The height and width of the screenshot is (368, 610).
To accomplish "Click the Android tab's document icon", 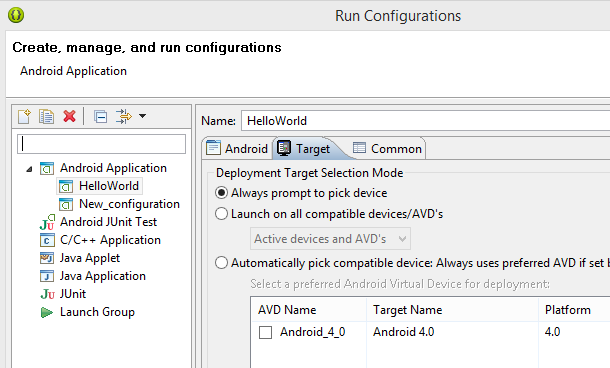I will click(213, 147).
